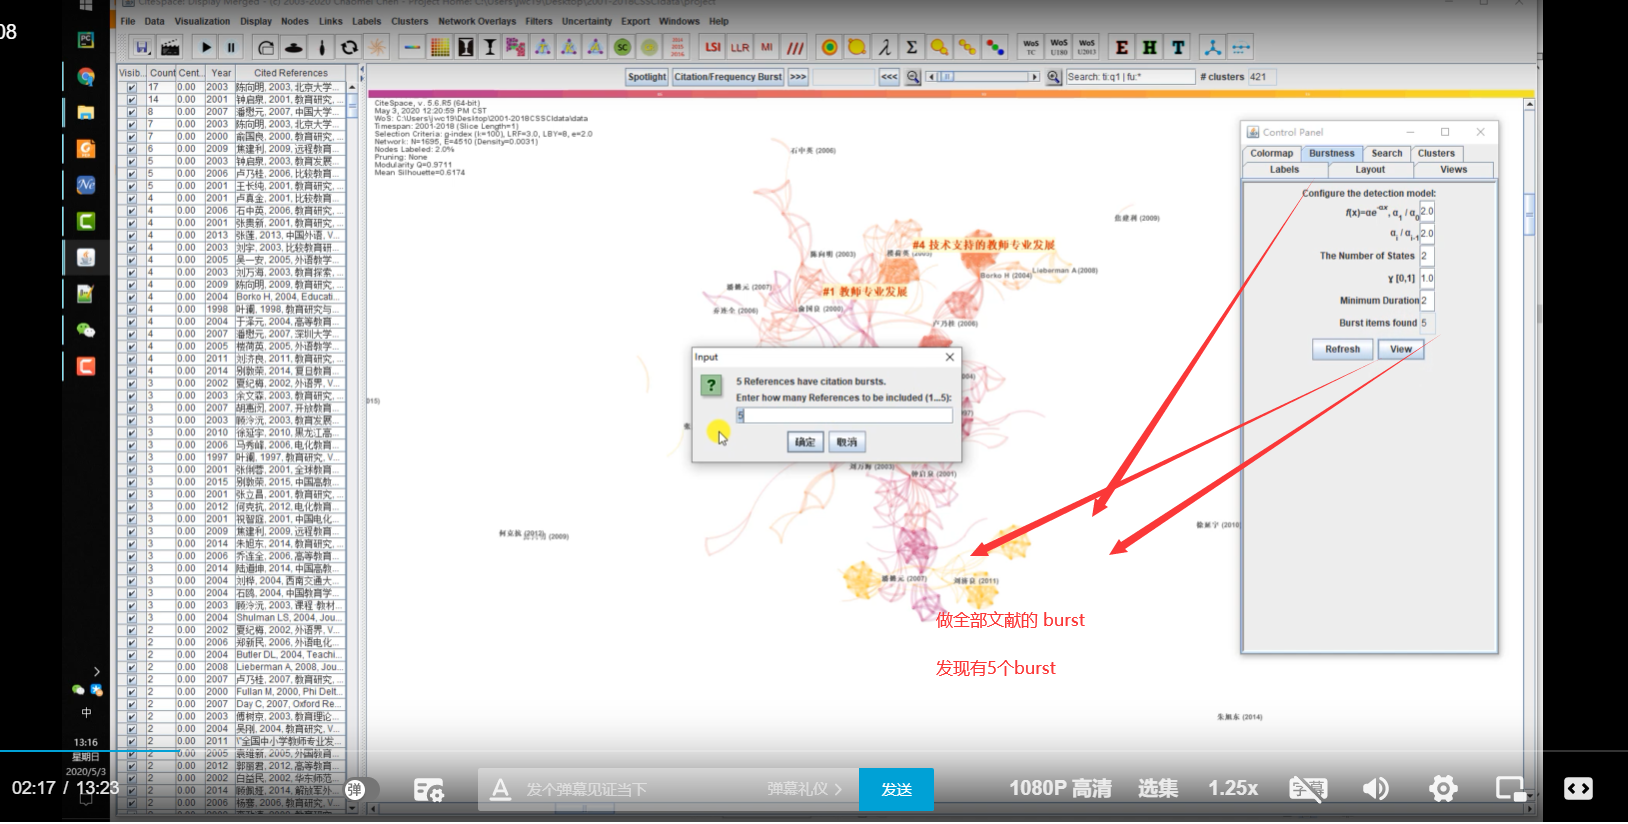1628x824 pixels.
Task: Open the Visualization menu
Action: click(x=202, y=21)
